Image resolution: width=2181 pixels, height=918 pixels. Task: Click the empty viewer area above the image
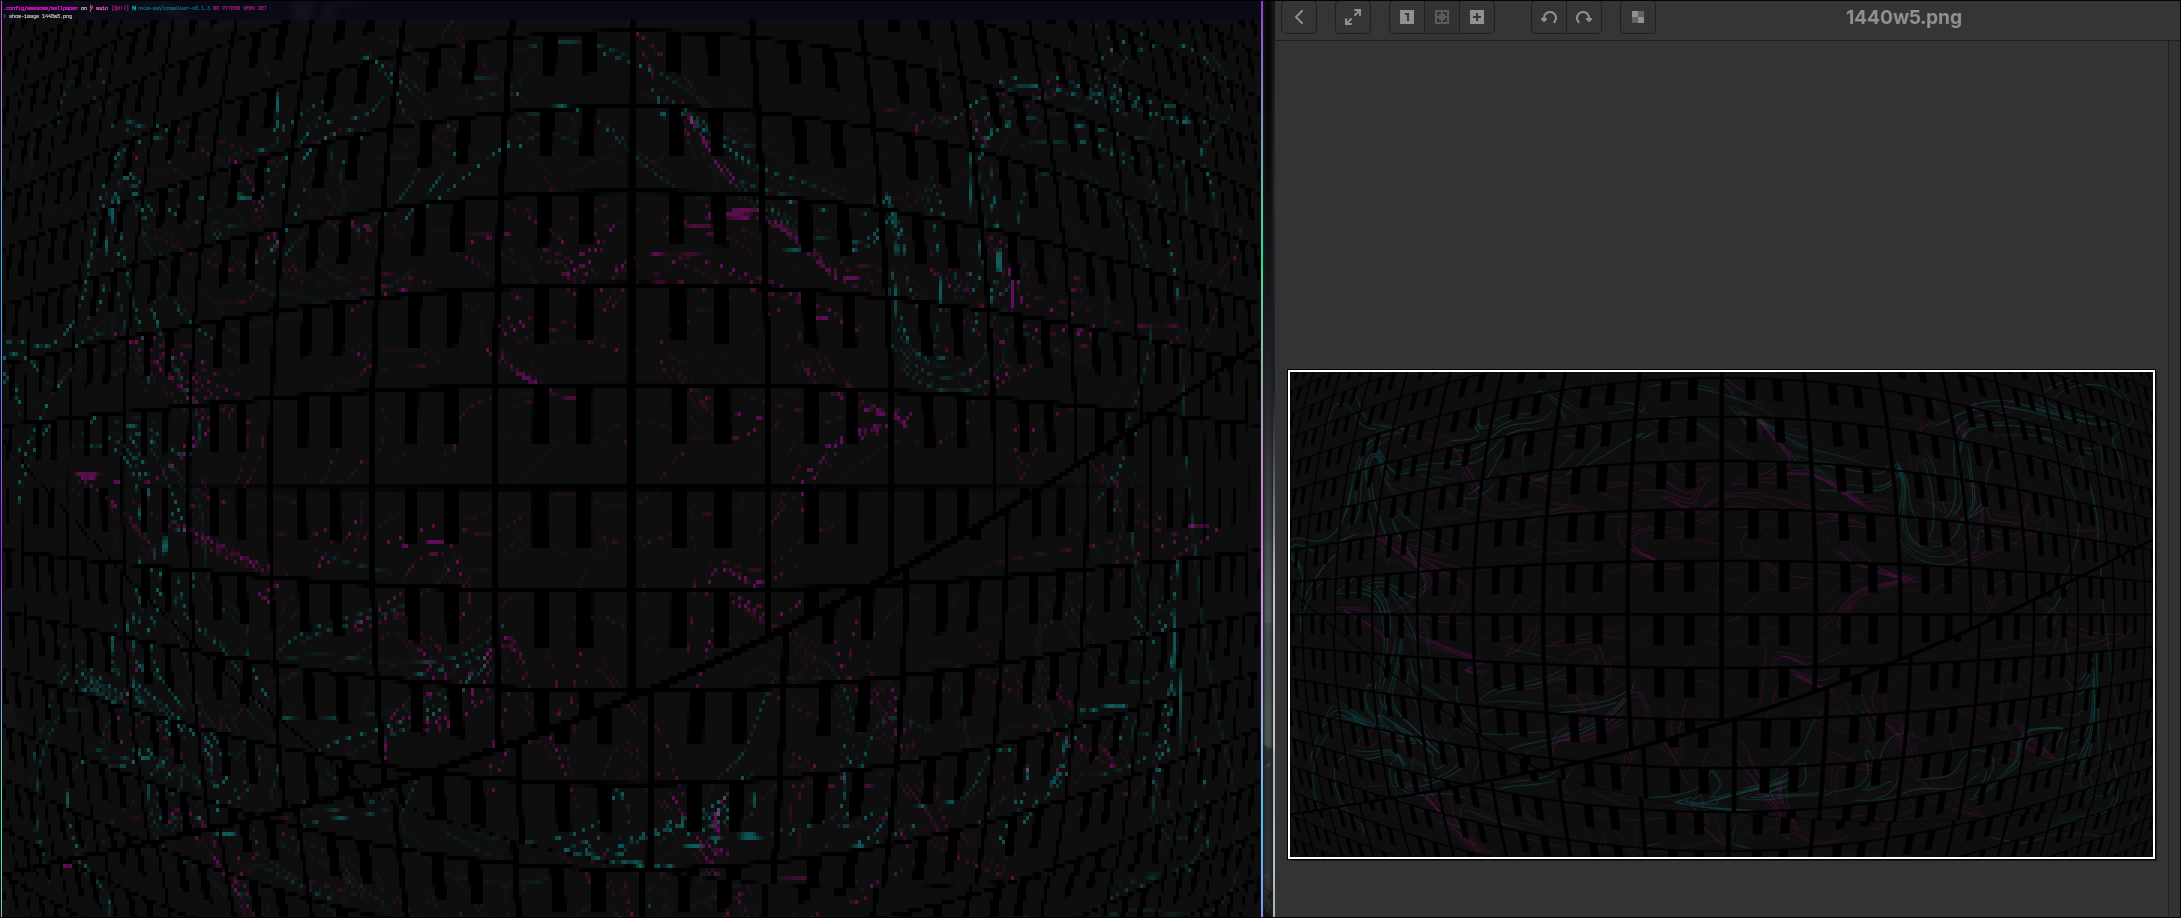[1720, 200]
